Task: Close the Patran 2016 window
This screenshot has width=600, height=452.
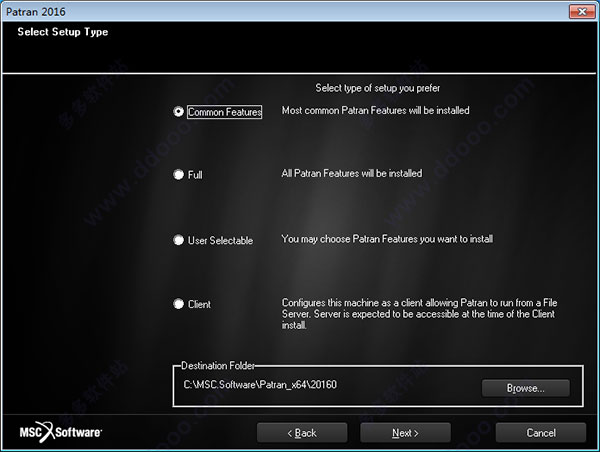Action: [582, 11]
